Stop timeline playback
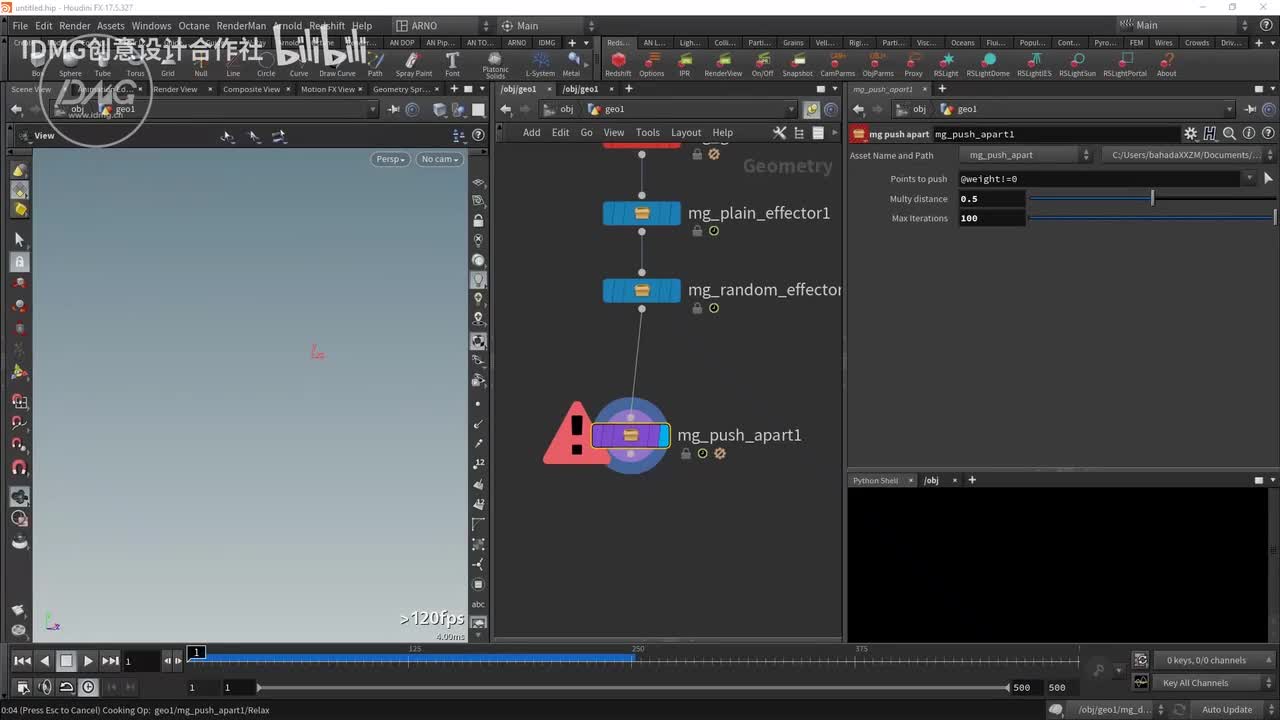This screenshot has width=1280, height=720. [x=66, y=661]
